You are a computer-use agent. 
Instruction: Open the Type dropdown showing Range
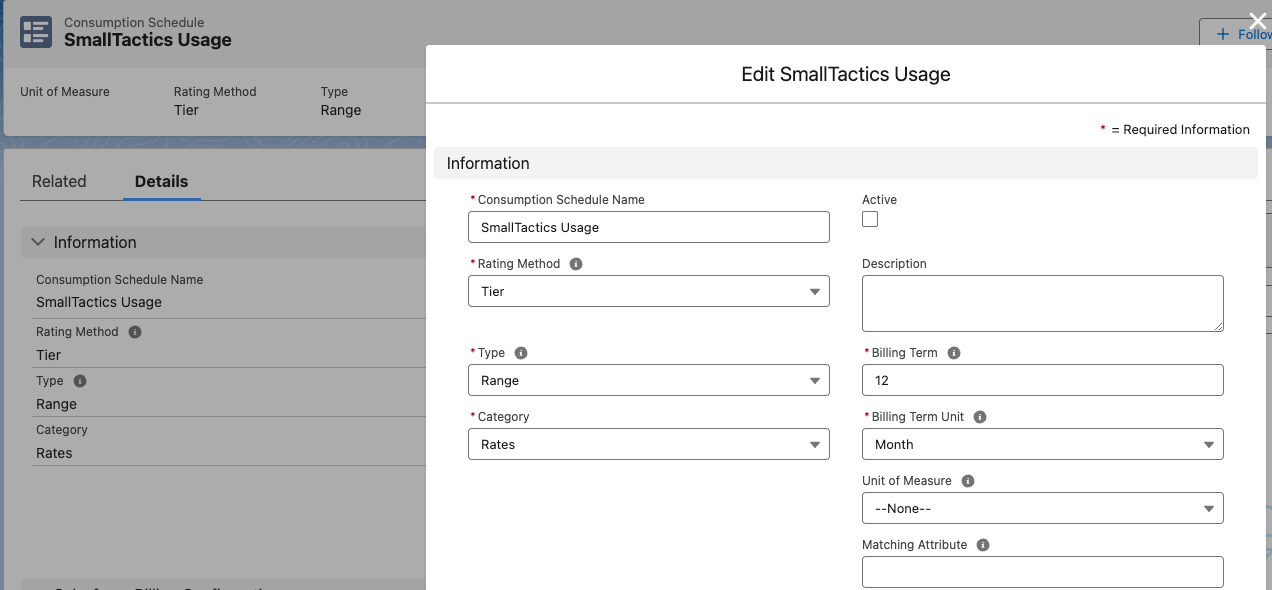(x=649, y=380)
